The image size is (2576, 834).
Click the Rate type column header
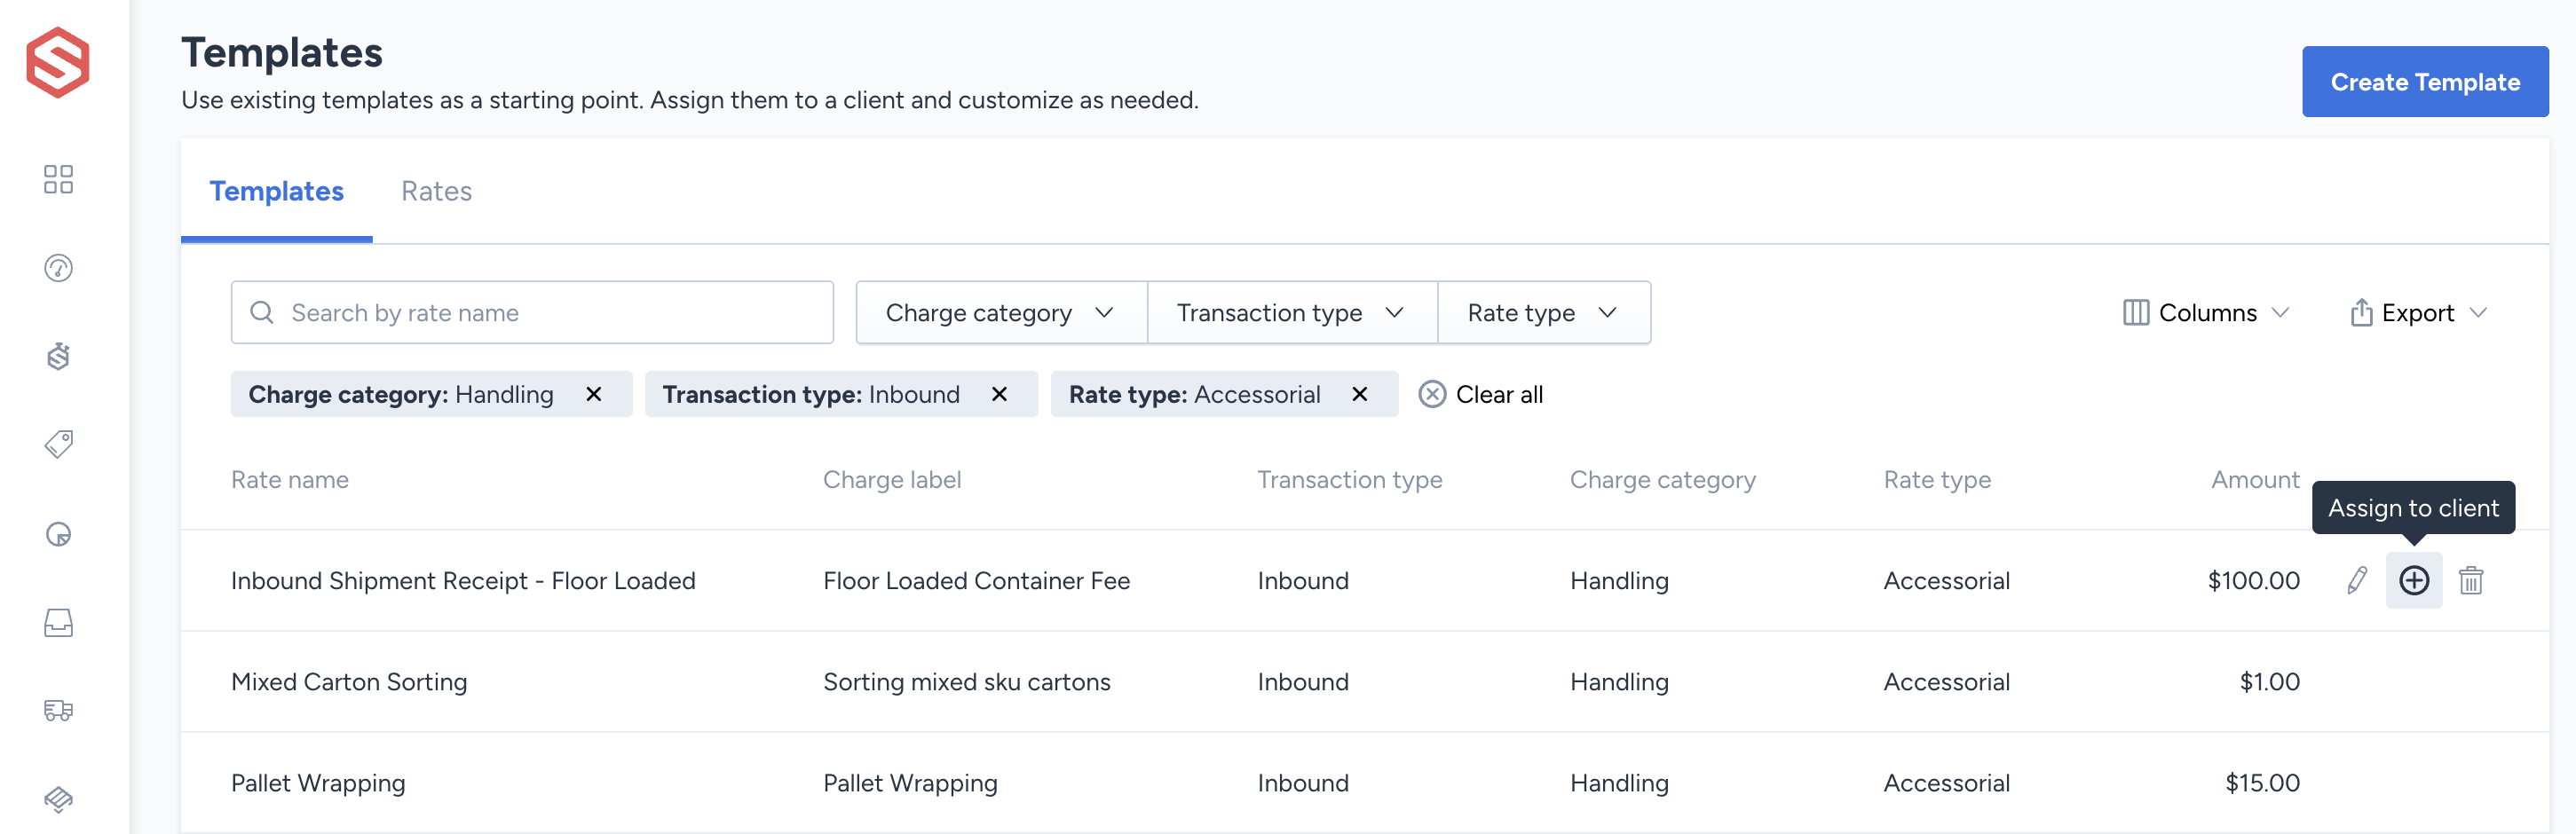click(x=1936, y=480)
